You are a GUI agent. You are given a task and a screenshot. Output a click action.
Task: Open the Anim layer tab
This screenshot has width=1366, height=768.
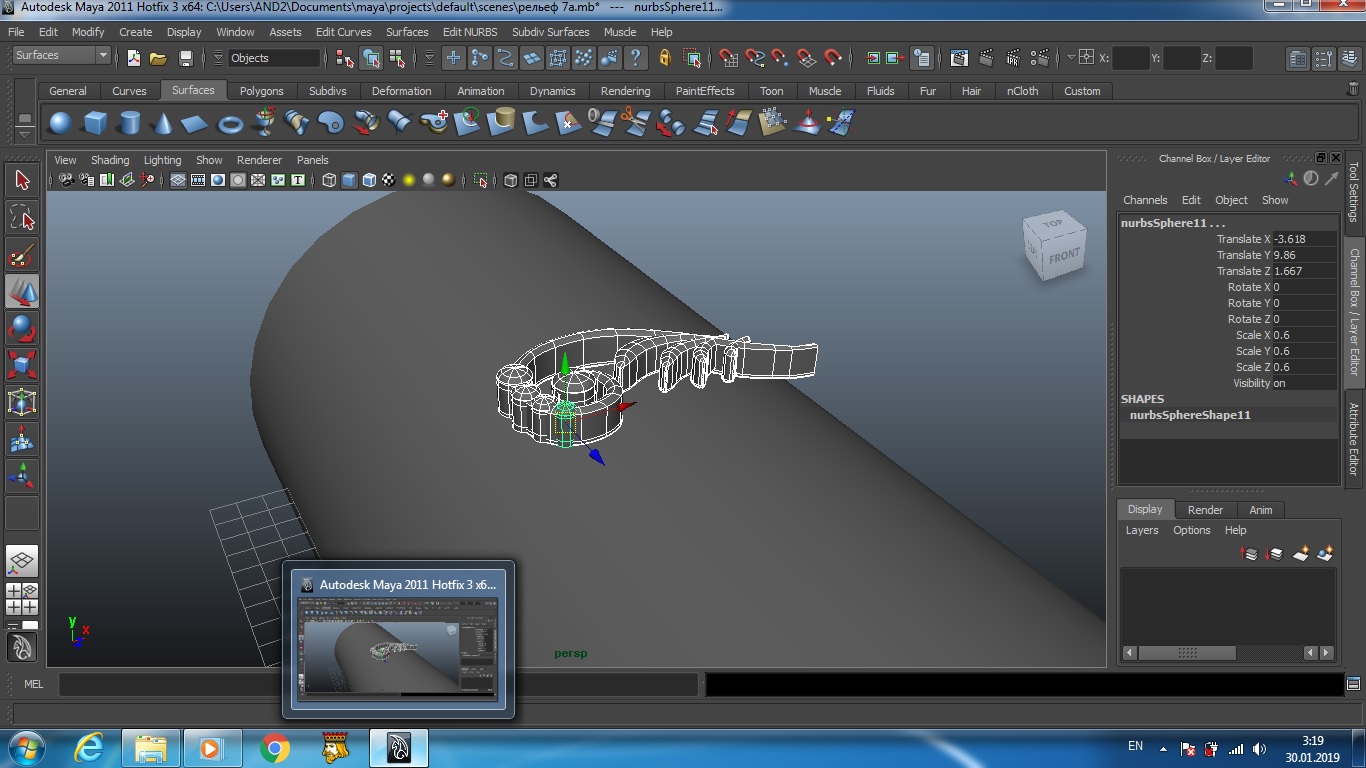tap(1261, 510)
